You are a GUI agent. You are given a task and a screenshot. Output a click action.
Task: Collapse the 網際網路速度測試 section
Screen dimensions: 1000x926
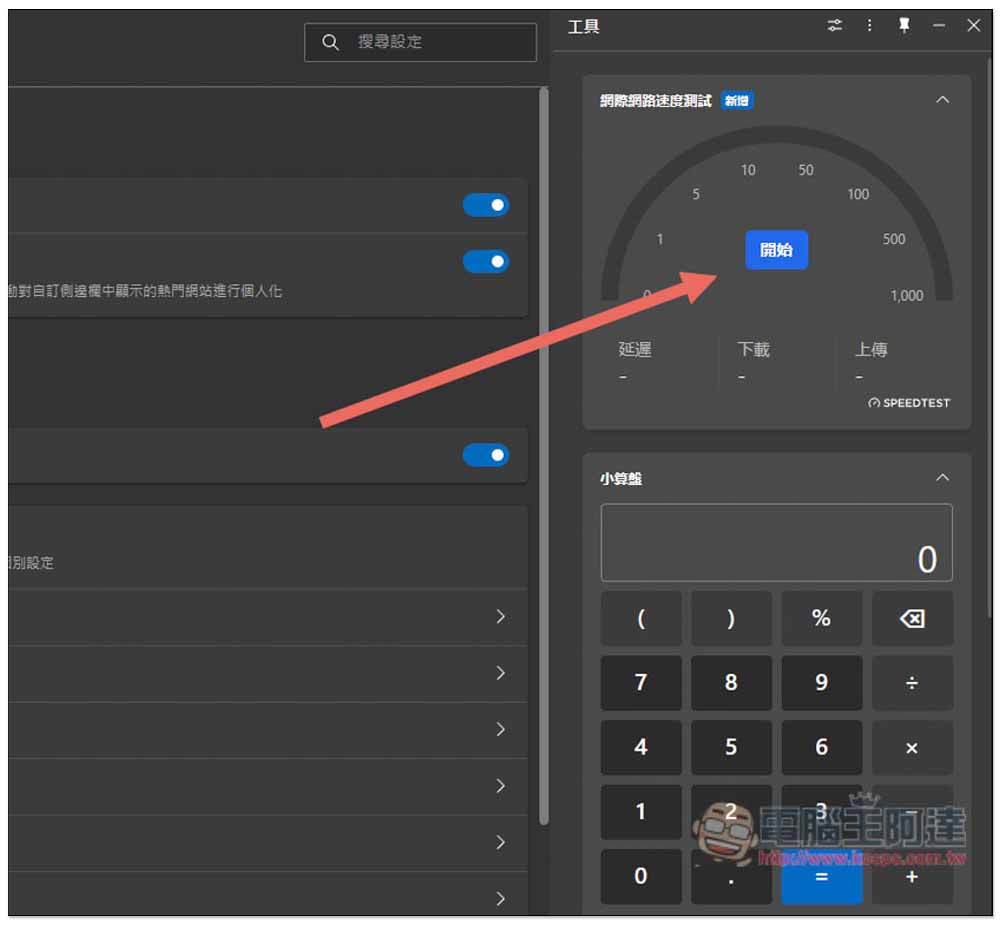point(942,100)
